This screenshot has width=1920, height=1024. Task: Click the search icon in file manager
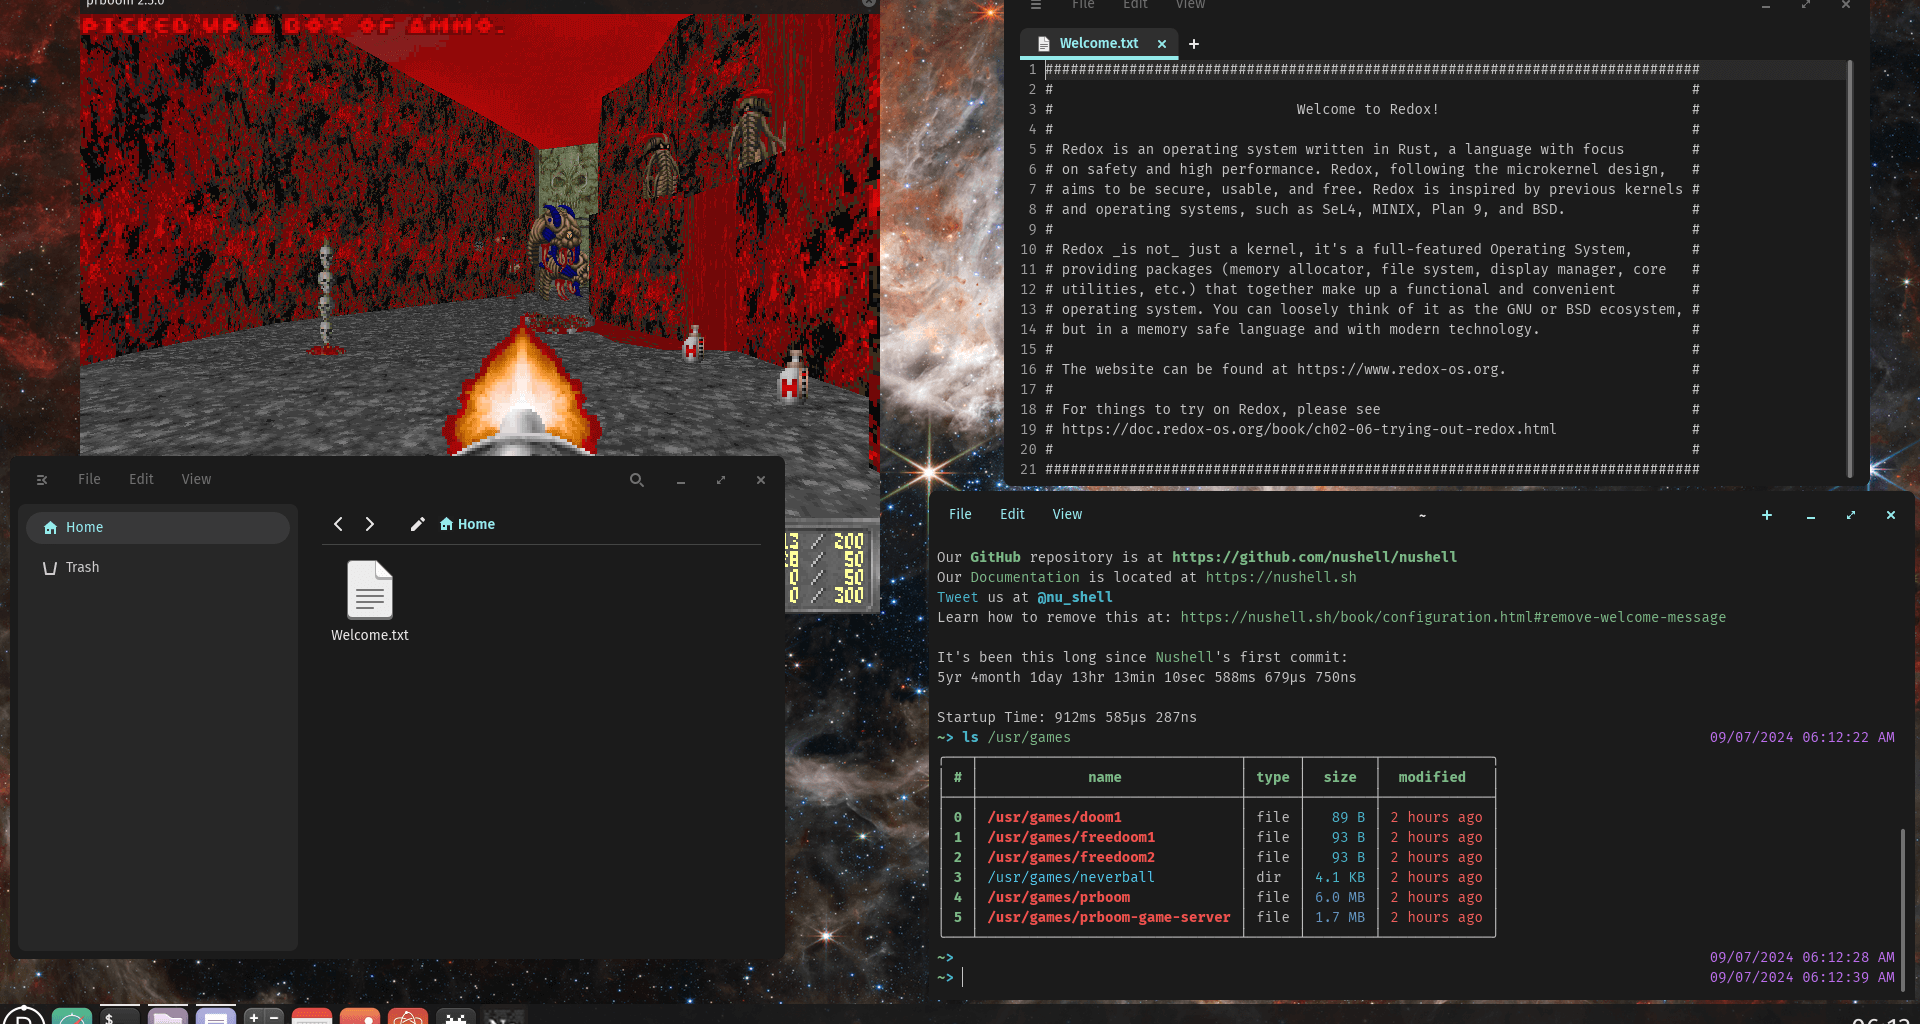point(636,480)
